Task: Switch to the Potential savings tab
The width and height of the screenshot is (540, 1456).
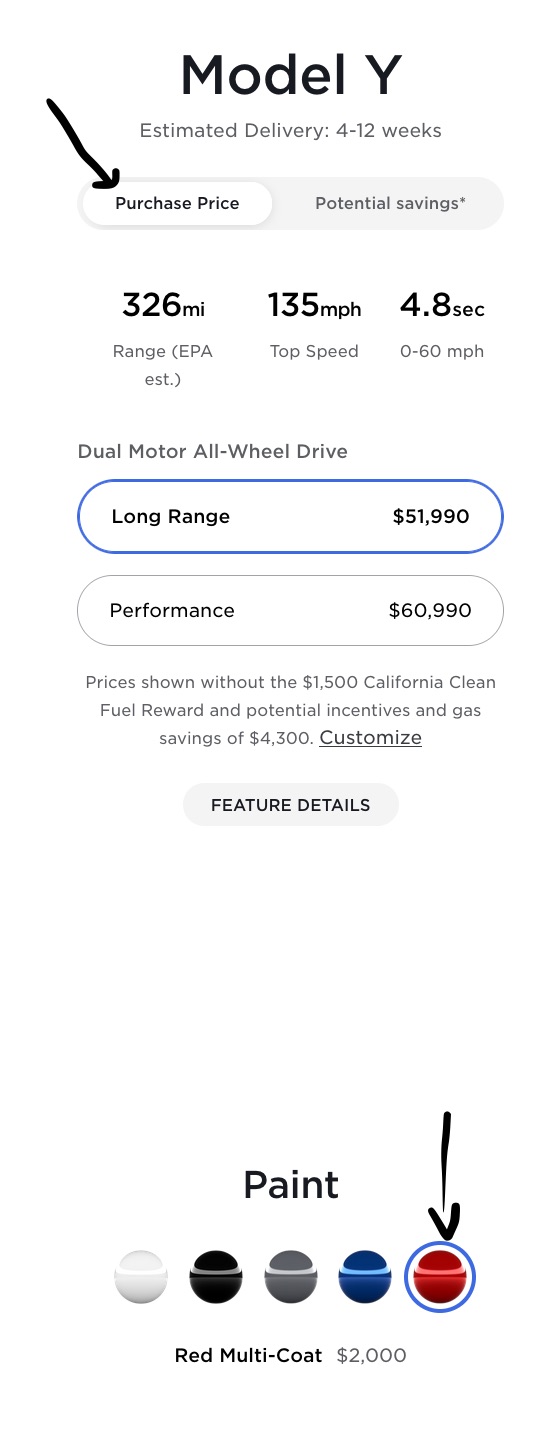Action: (390, 203)
